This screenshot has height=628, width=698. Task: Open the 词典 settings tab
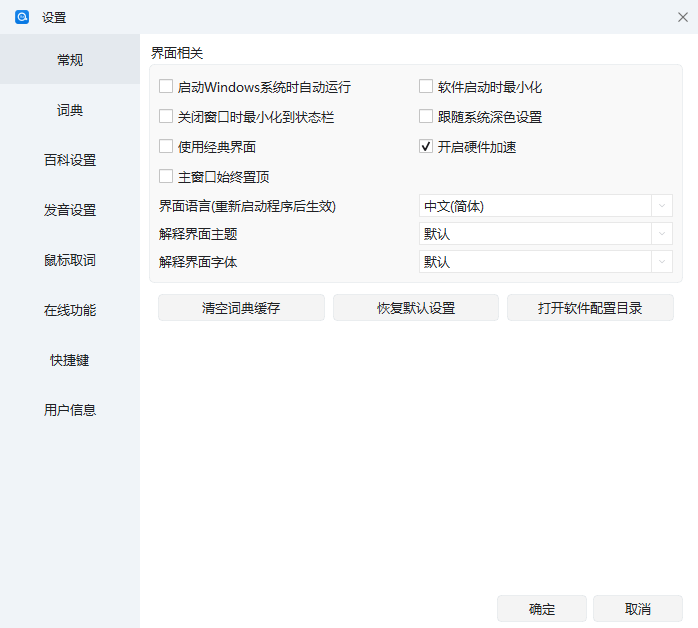click(x=70, y=109)
